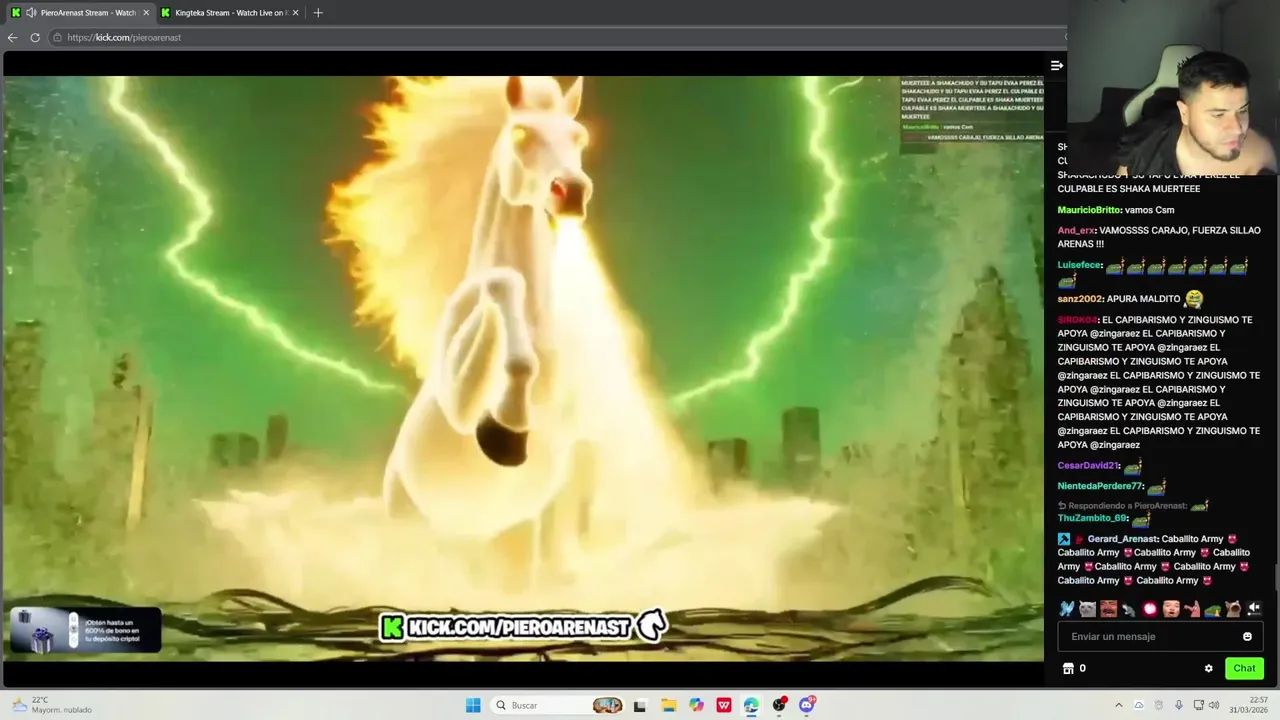
Task: Click ThuZambito_68 username
Action: click(1092, 518)
